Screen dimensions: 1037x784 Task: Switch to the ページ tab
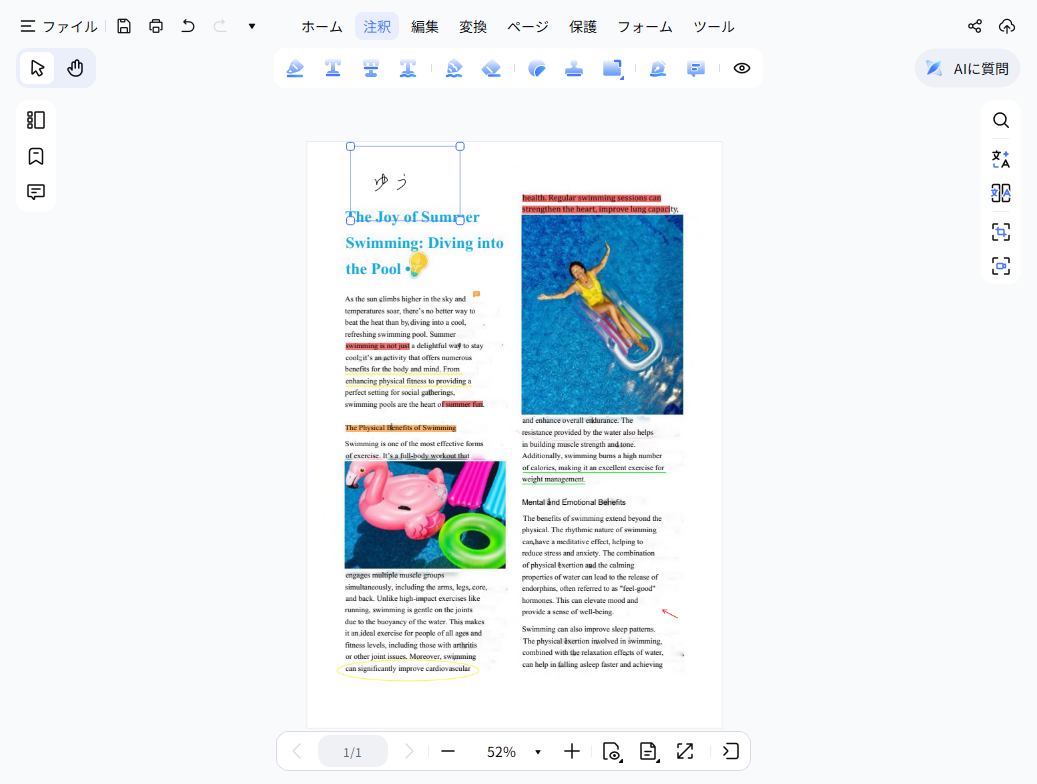pyautogui.click(x=528, y=26)
